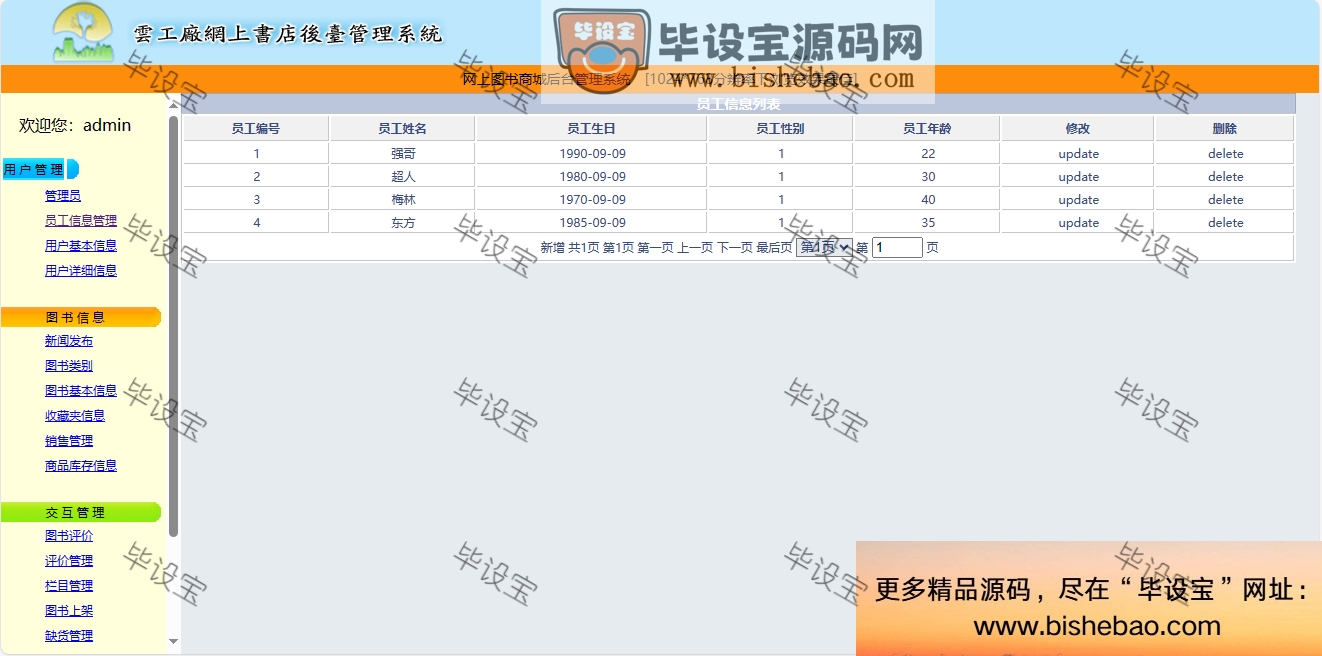Click the age cell 35

(x=928, y=223)
